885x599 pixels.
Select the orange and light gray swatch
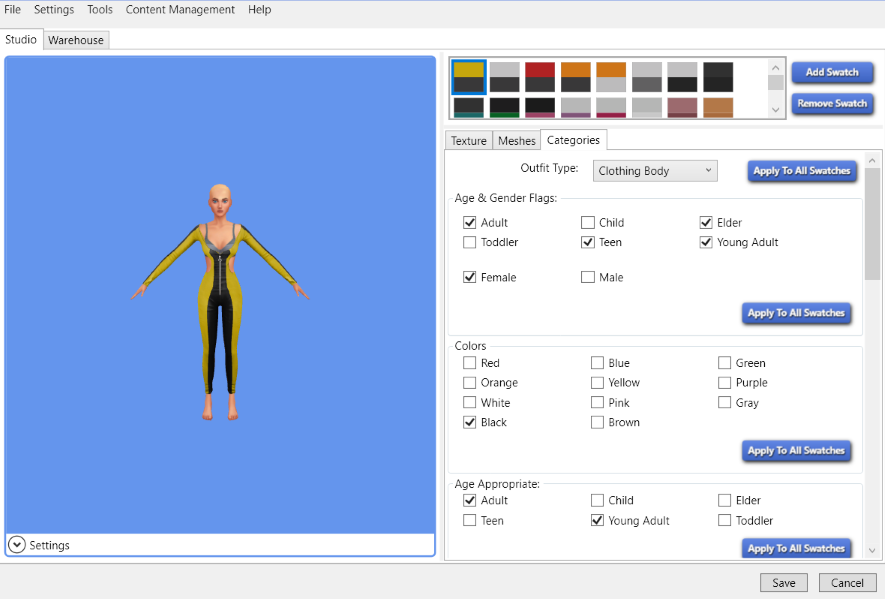[x=611, y=77]
